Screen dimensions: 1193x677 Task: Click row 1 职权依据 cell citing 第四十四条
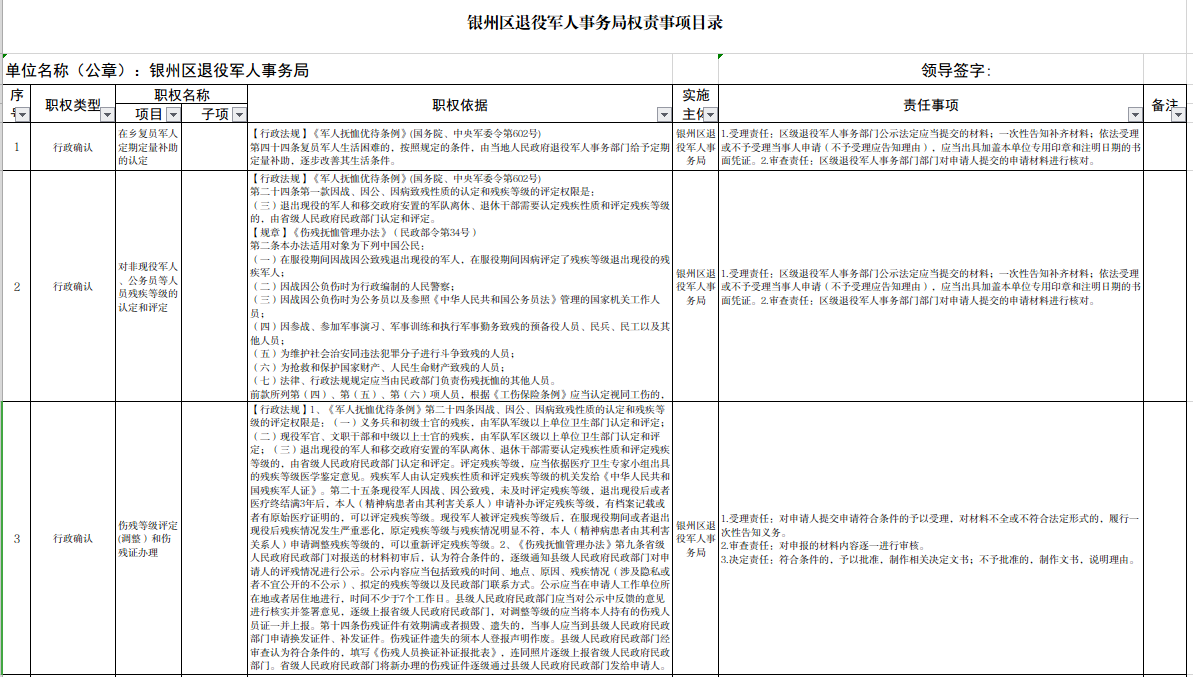[x=460, y=147]
